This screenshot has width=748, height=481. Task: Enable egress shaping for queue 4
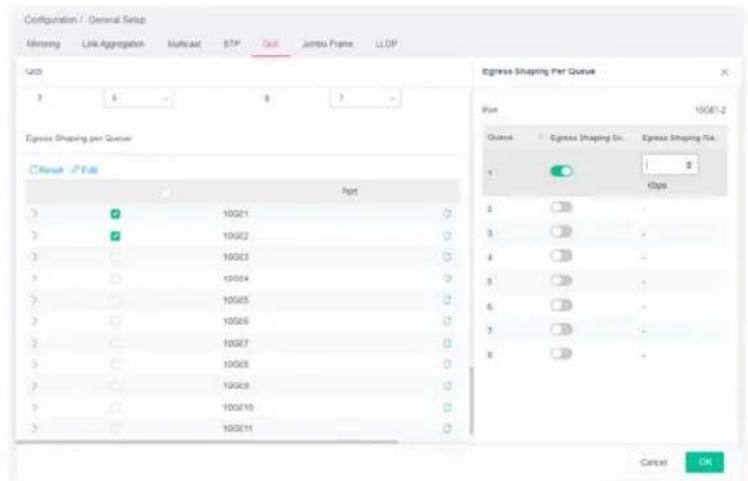tap(561, 256)
